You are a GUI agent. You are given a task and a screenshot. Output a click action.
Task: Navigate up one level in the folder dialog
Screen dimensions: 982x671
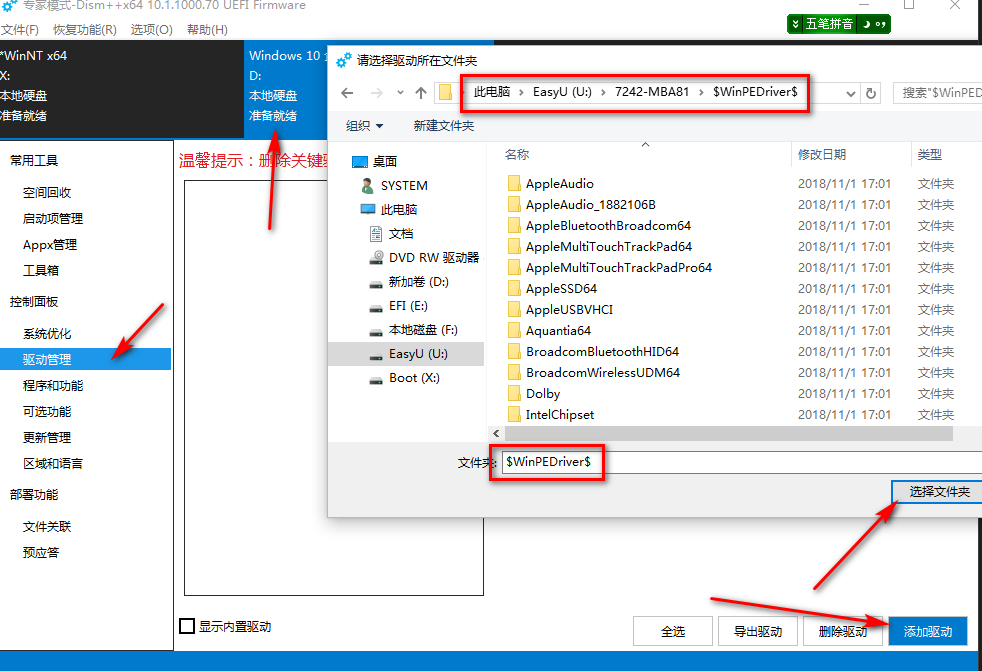tap(420, 92)
